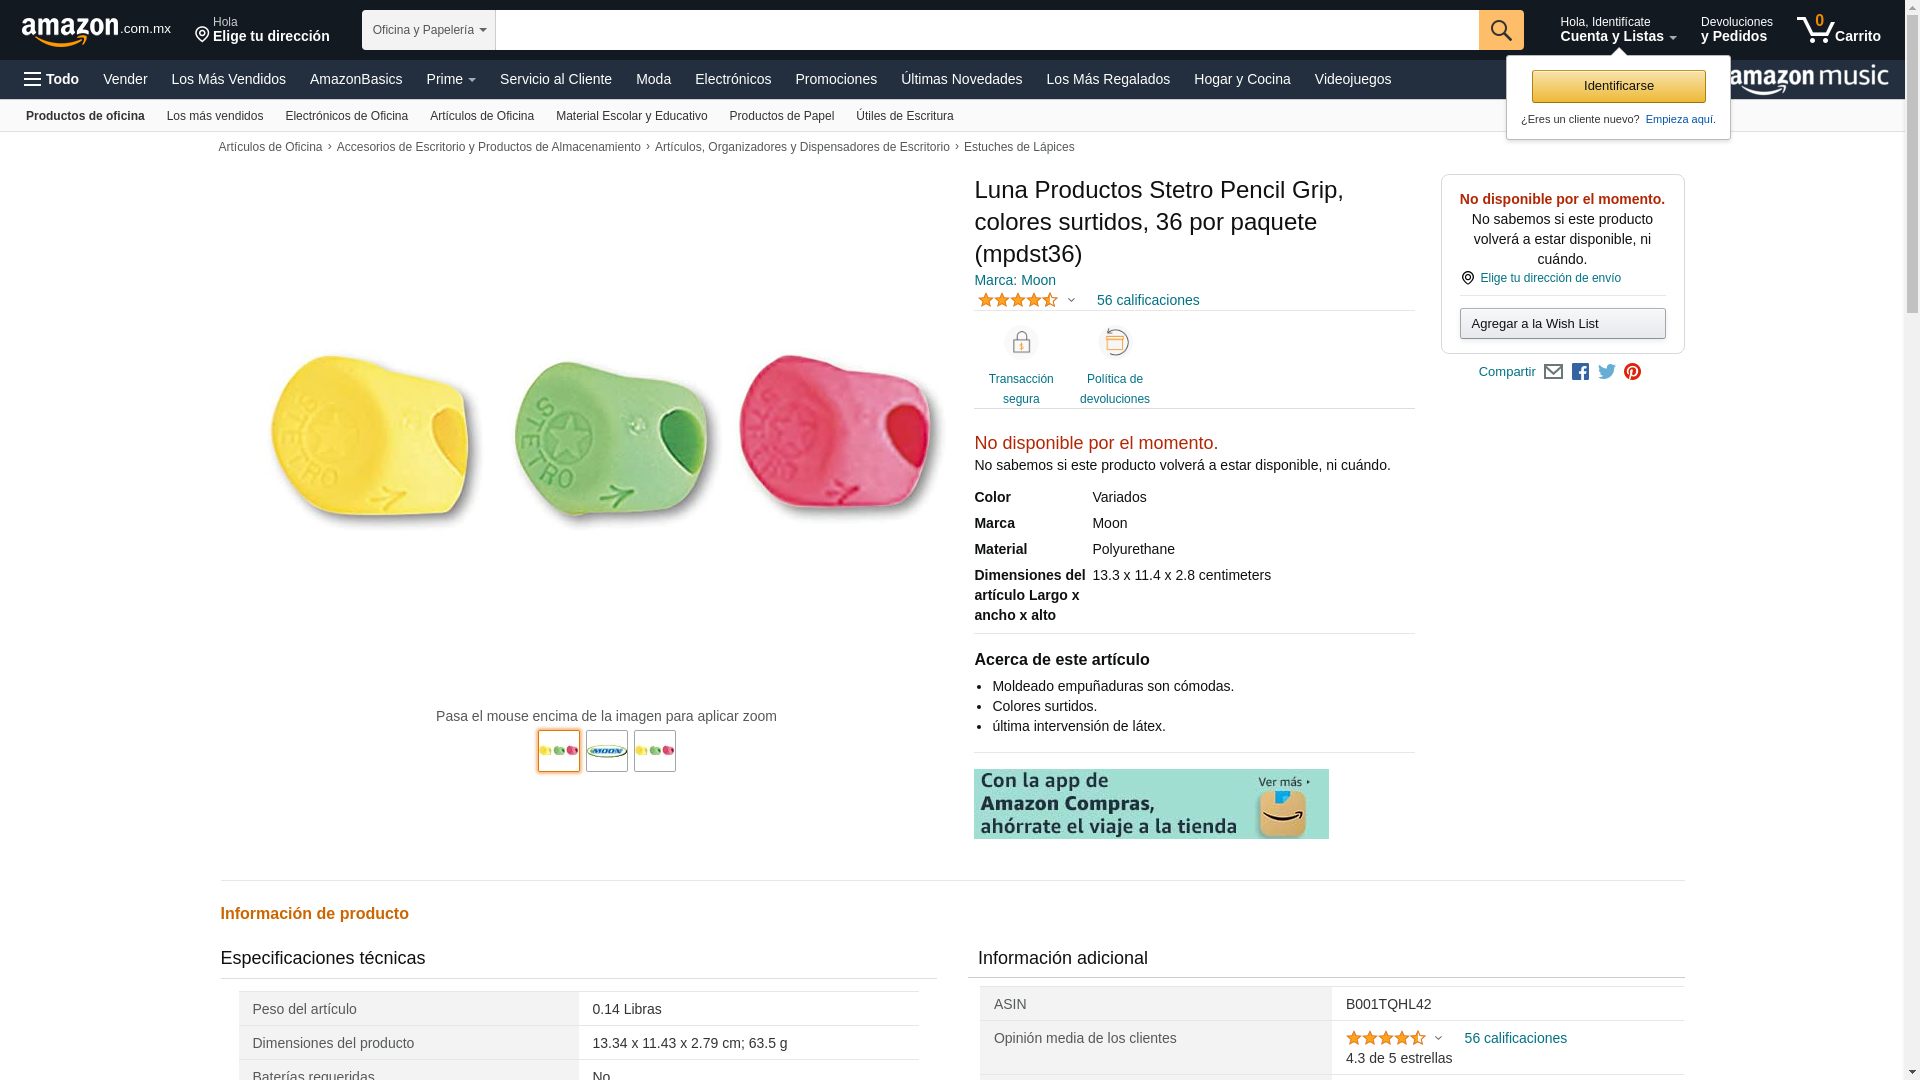Go to Productos de Papel tab

click(x=781, y=116)
